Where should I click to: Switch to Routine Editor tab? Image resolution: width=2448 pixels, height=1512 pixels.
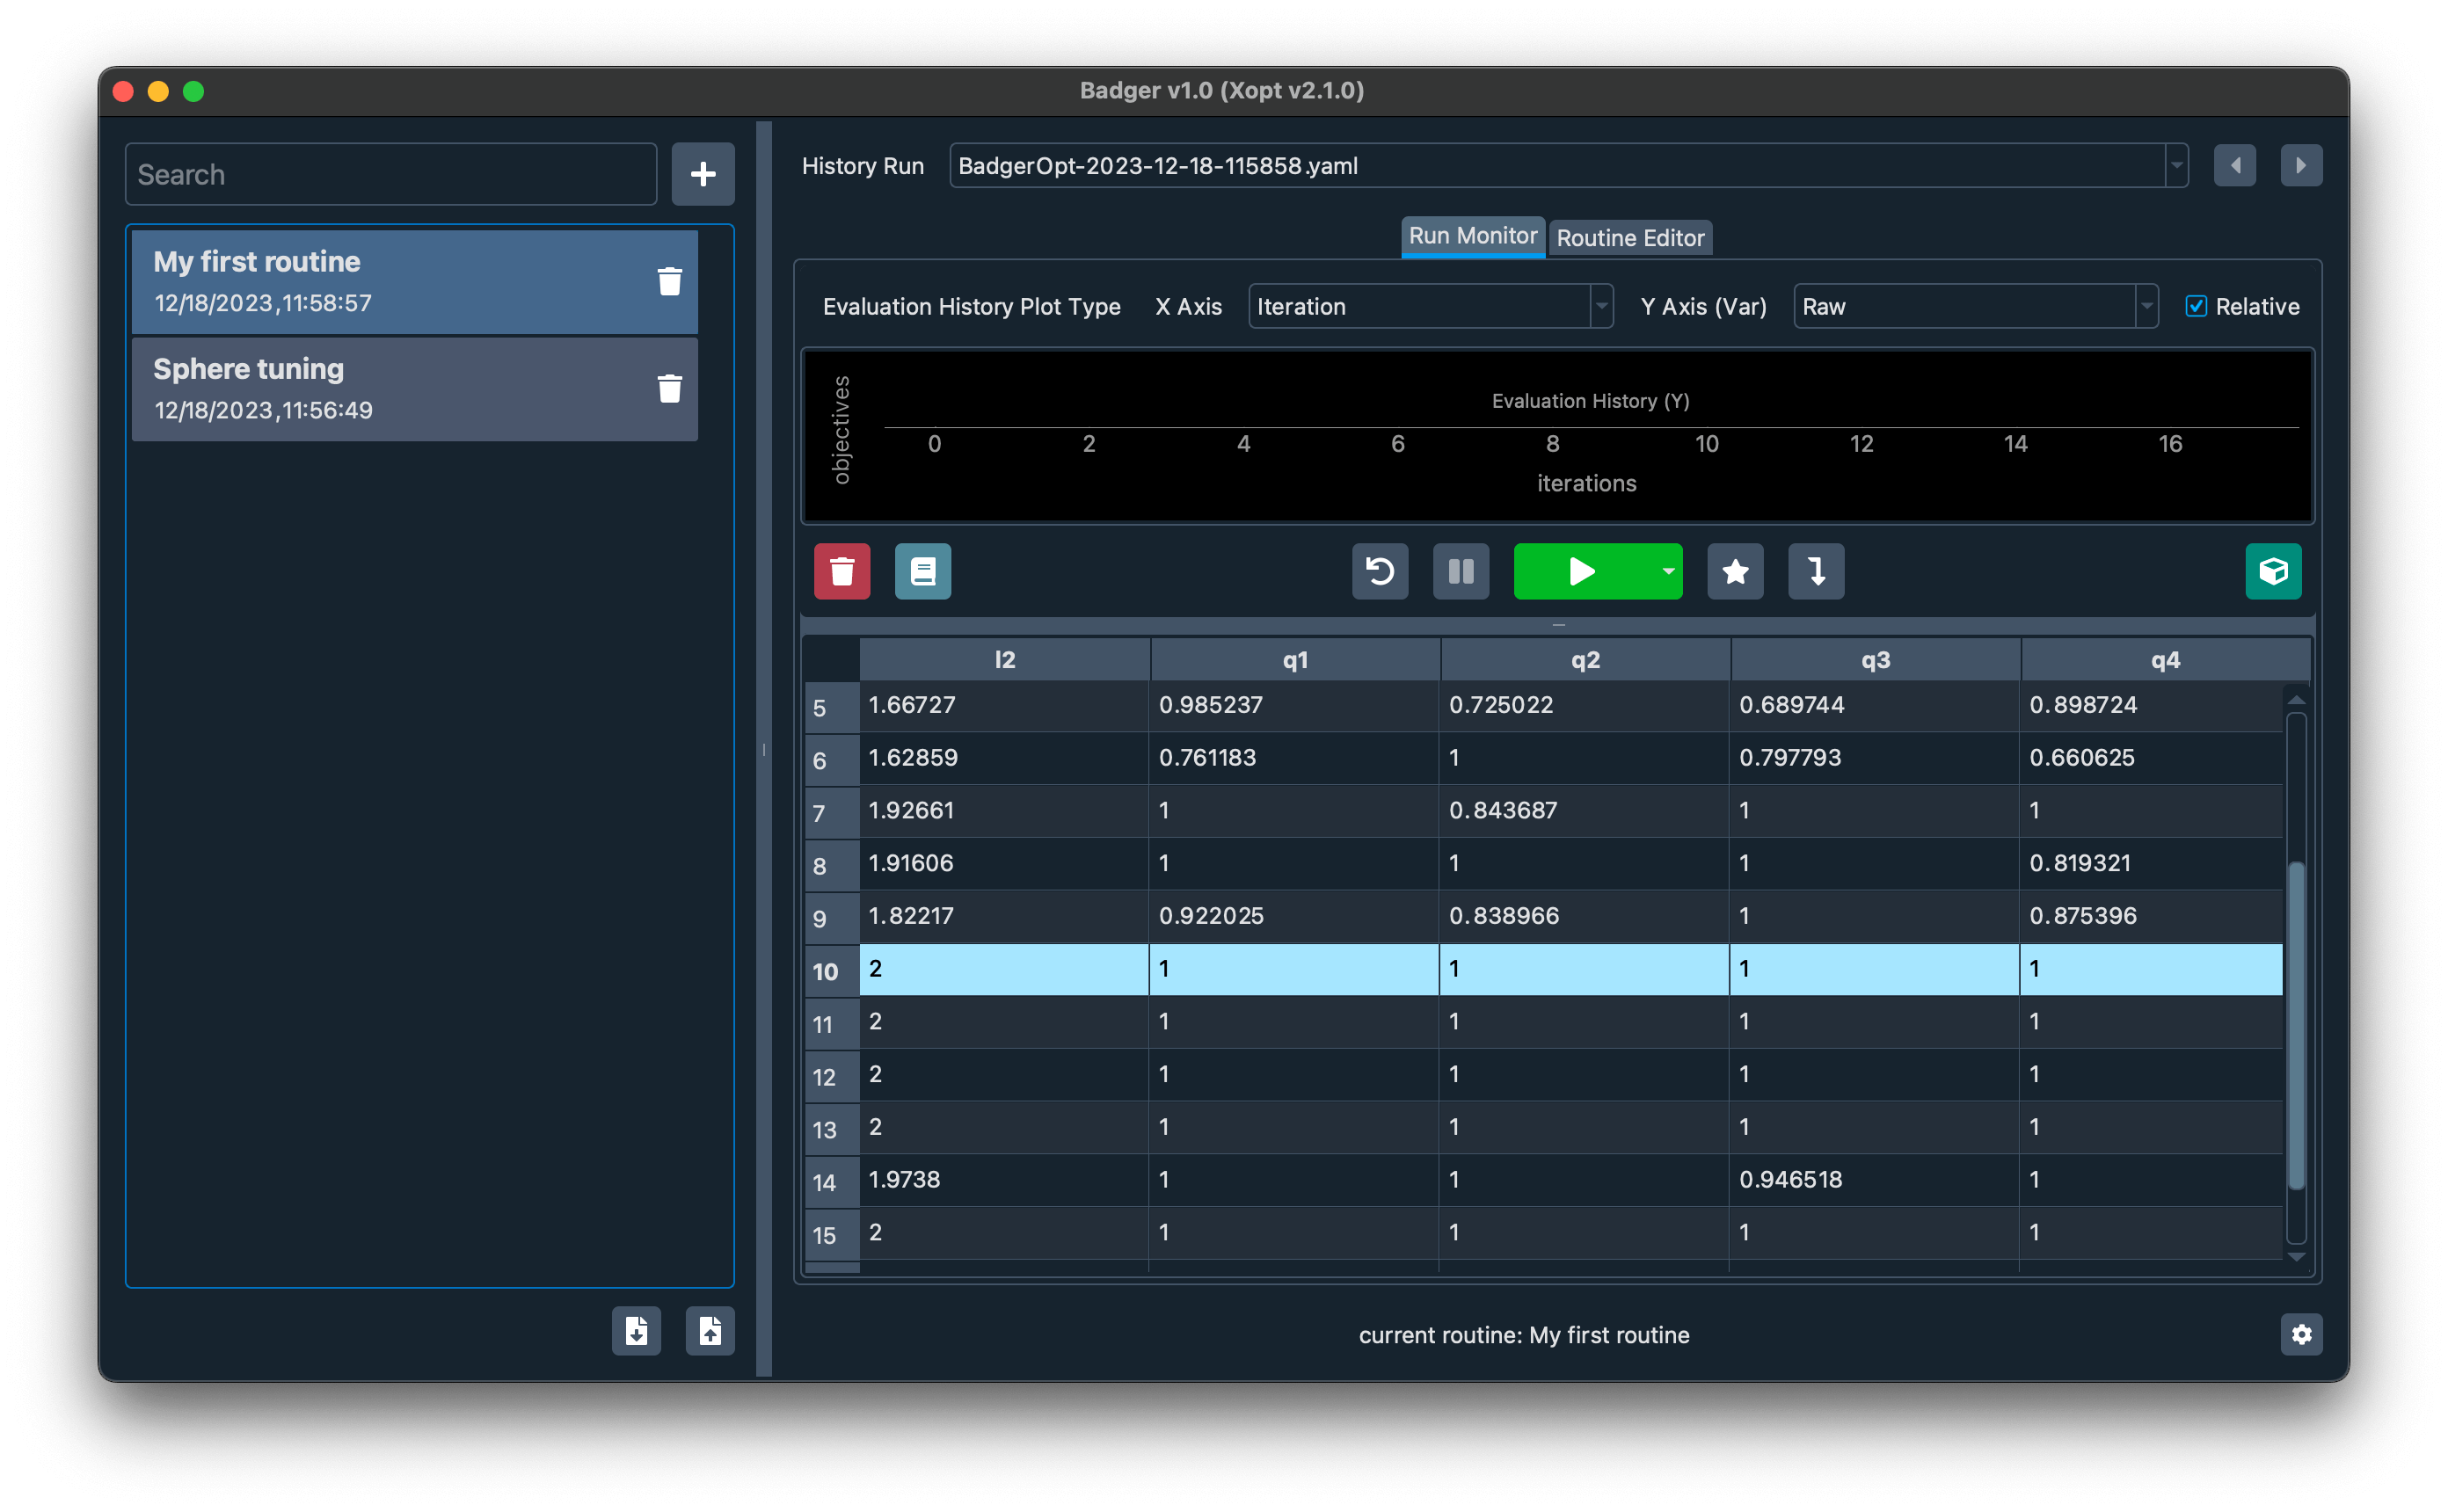coord(1626,236)
